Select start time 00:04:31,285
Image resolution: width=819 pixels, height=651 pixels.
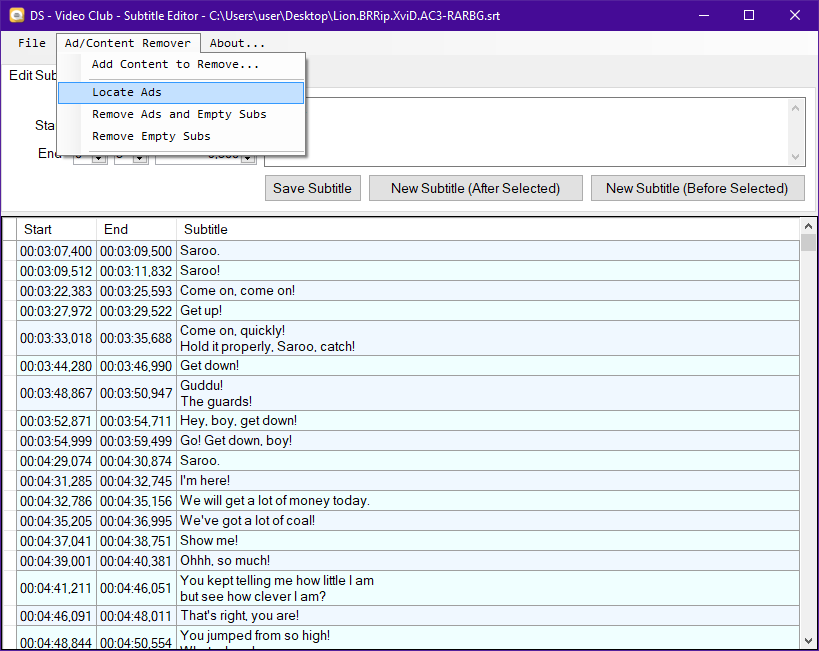56,481
